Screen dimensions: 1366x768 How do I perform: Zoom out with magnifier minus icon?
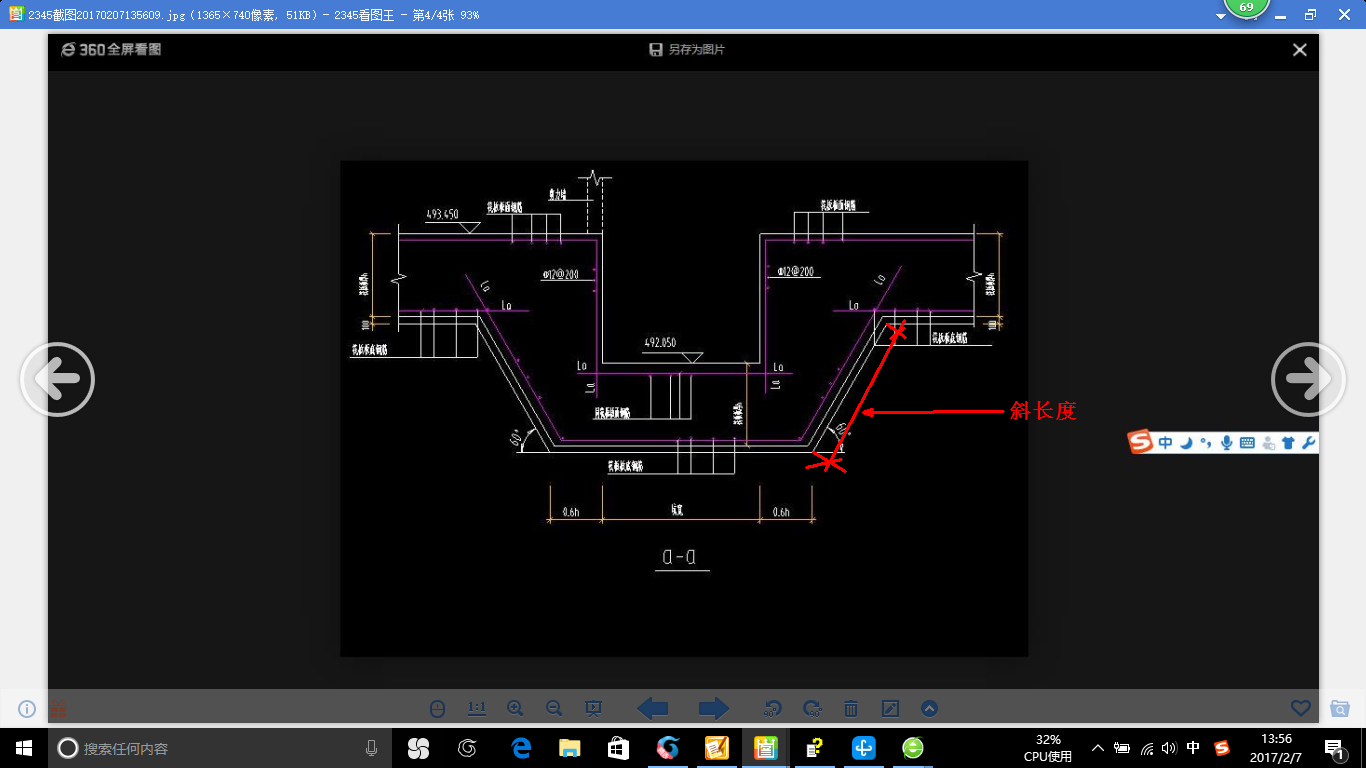[554, 709]
